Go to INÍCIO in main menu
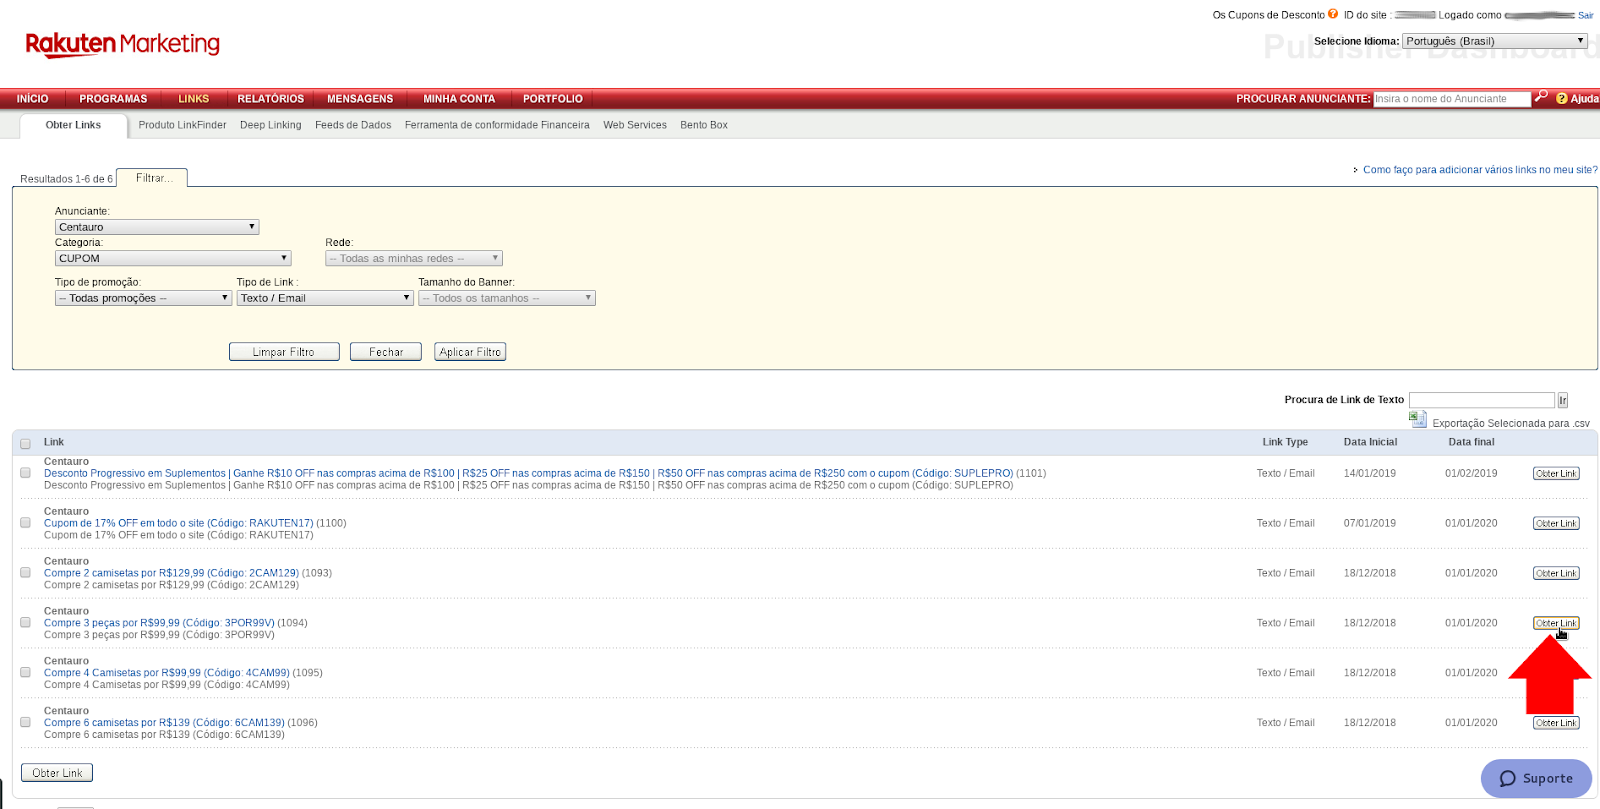Viewport: 1600px width, 809px height. click(x=32, y=99)
